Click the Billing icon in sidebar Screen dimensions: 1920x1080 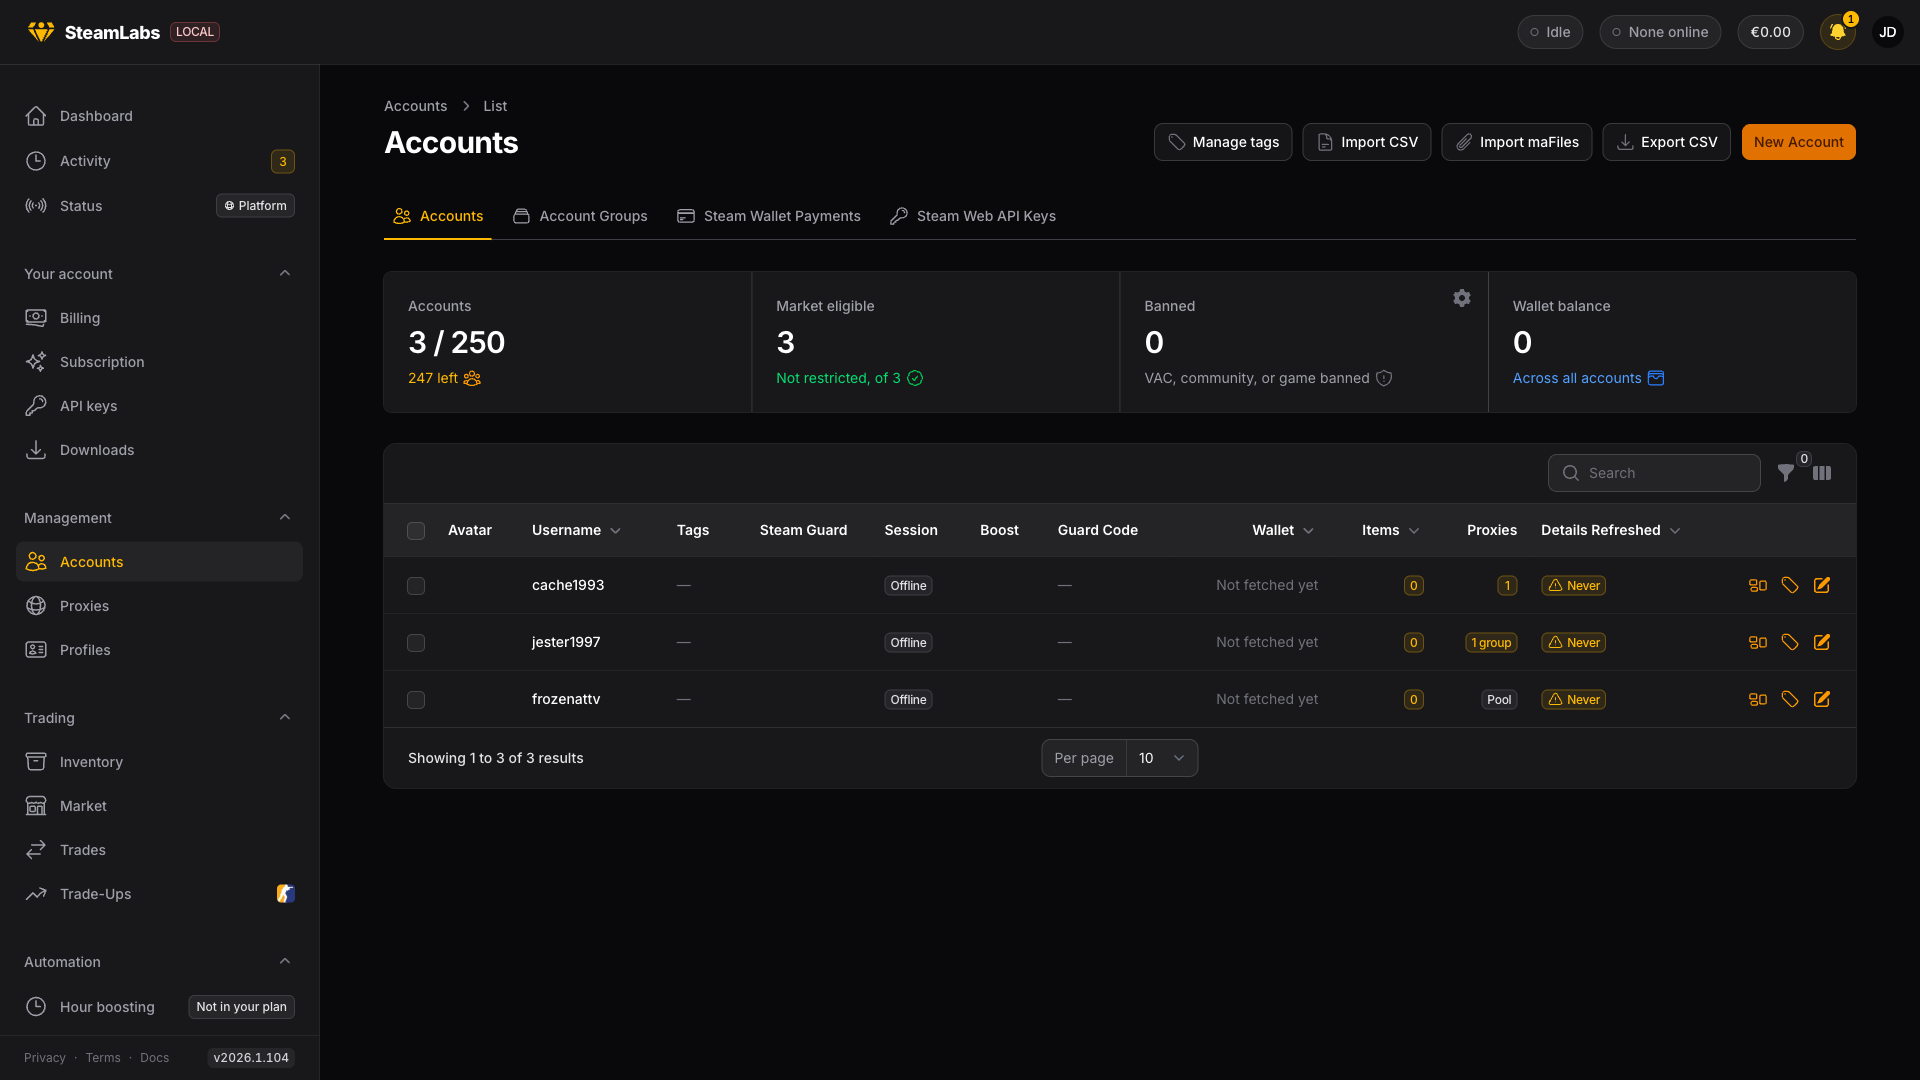pos(36,318)
